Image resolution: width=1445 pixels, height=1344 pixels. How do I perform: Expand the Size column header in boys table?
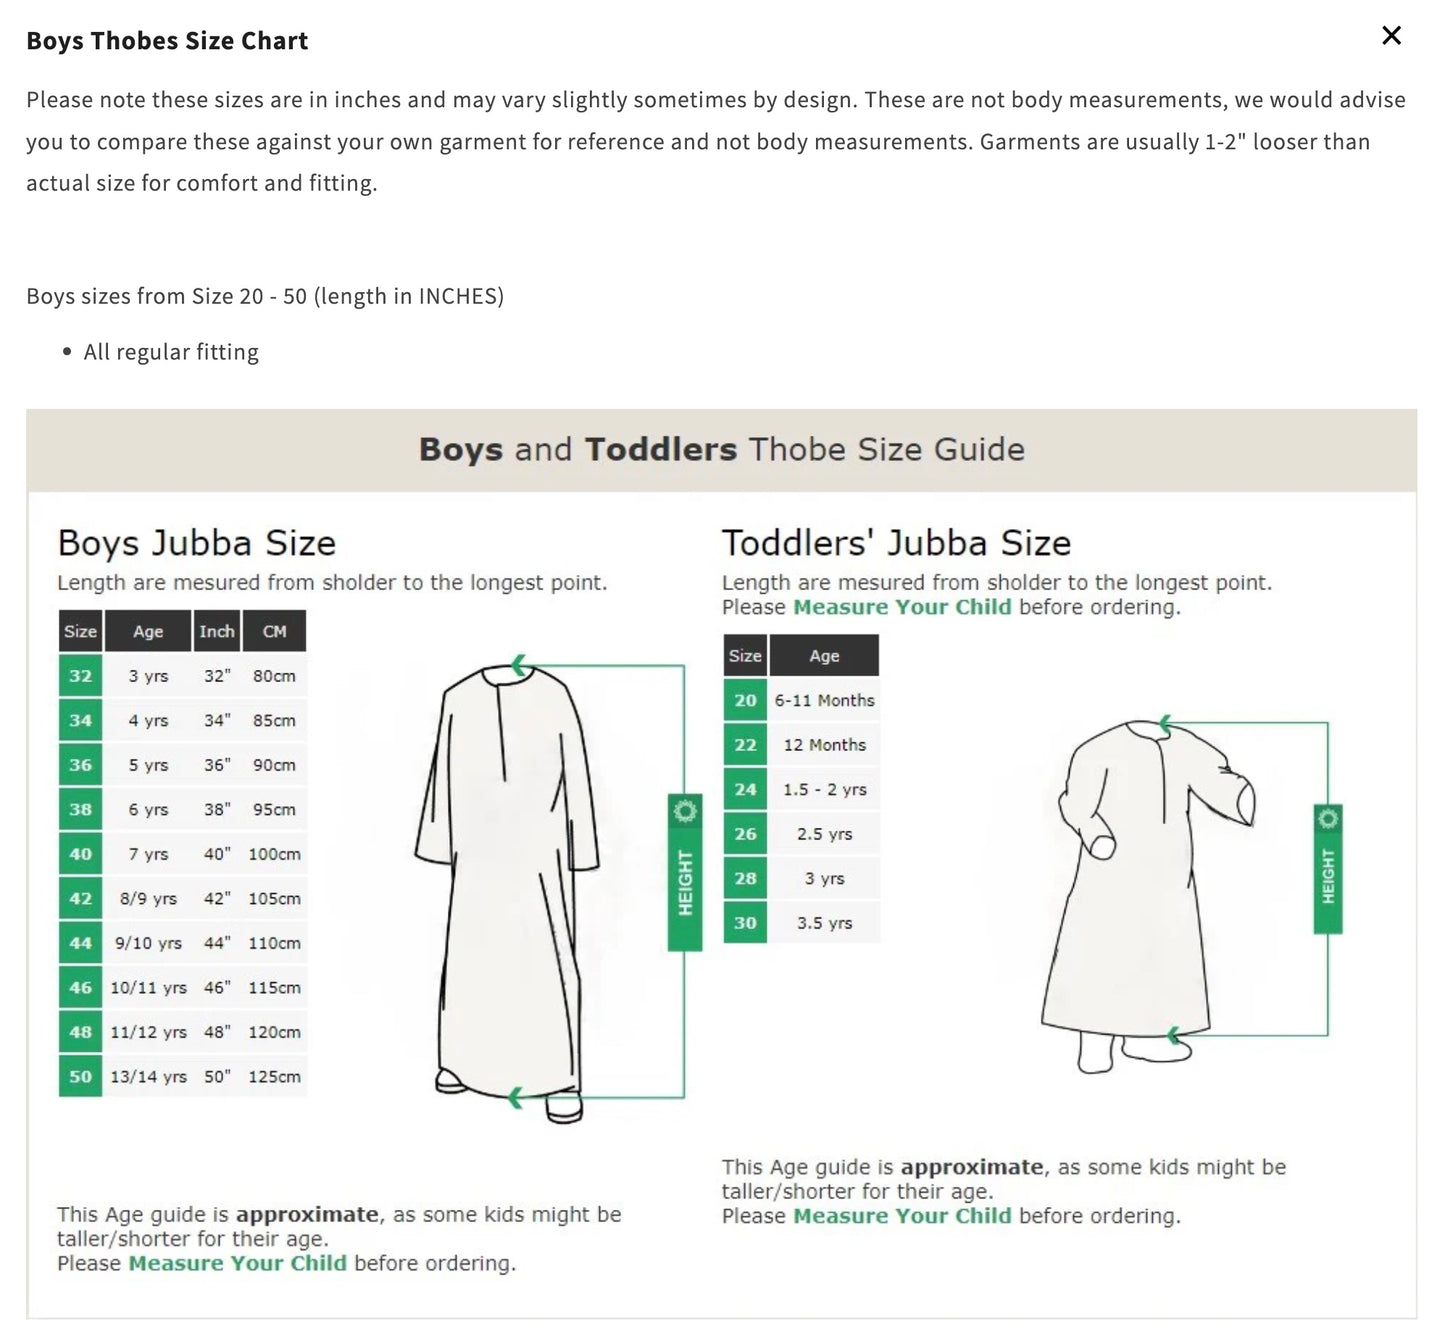point(80,631)
